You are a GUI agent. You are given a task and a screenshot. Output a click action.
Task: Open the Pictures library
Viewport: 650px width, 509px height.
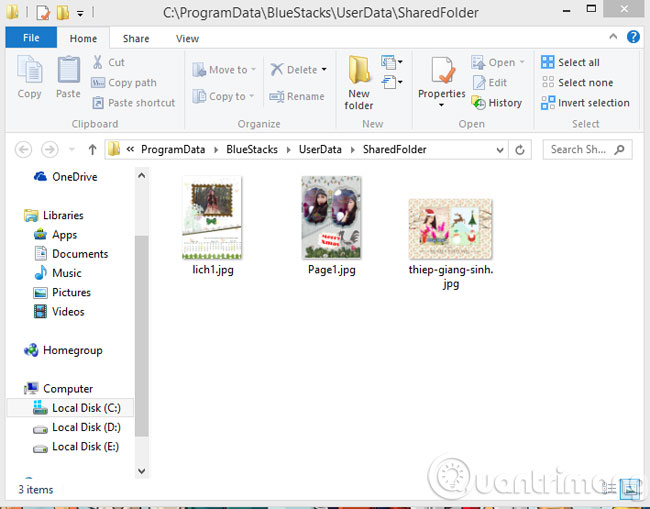(x=62, y=292)
